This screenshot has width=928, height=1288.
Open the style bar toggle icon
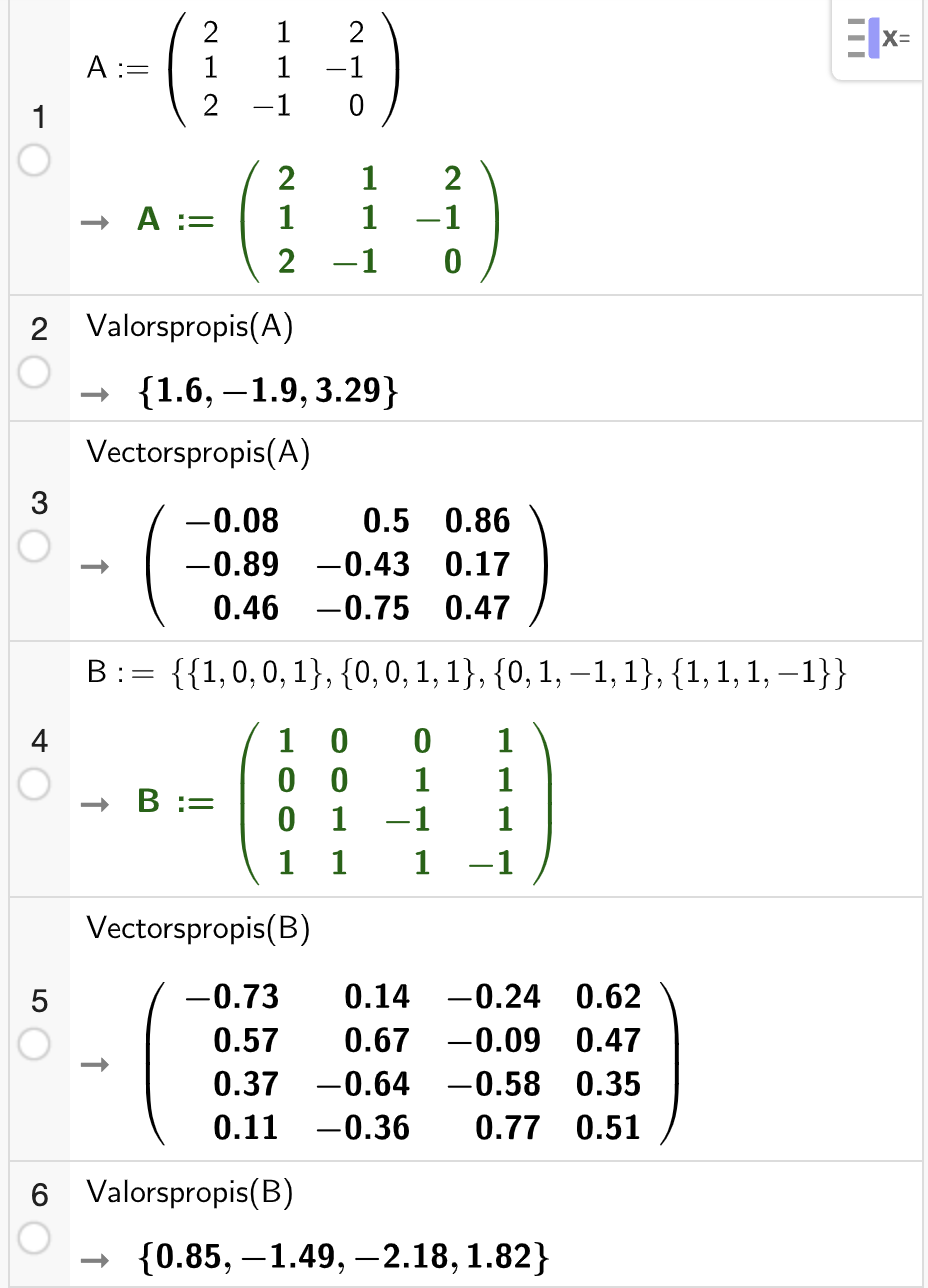point(878,40)
